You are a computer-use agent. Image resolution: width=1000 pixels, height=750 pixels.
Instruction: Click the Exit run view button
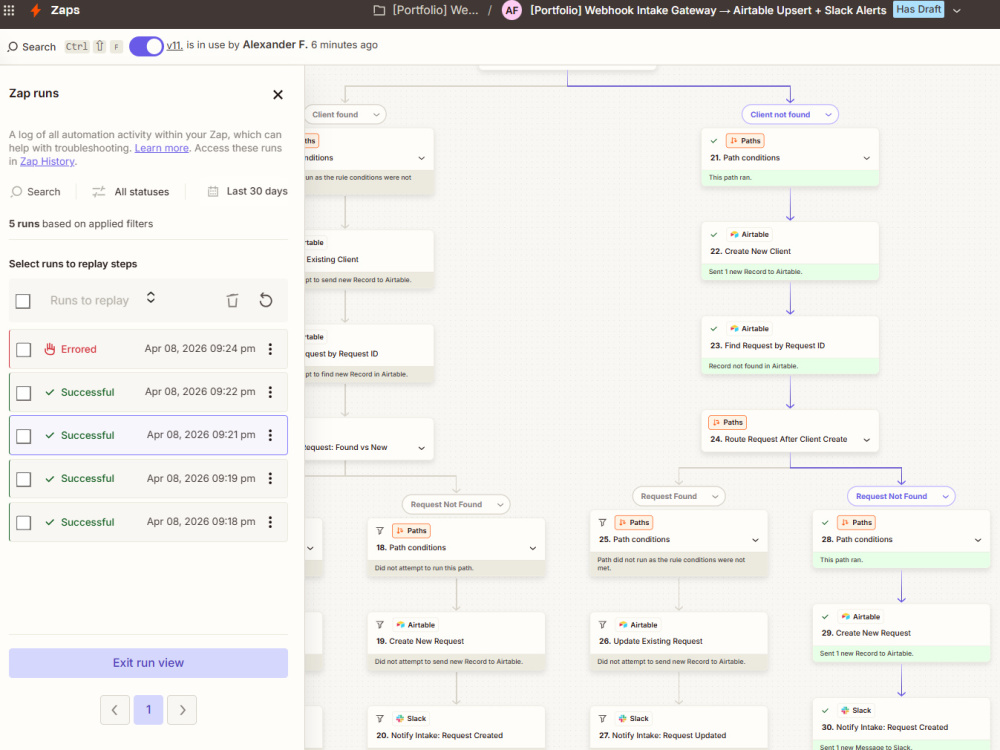[148, 663]
